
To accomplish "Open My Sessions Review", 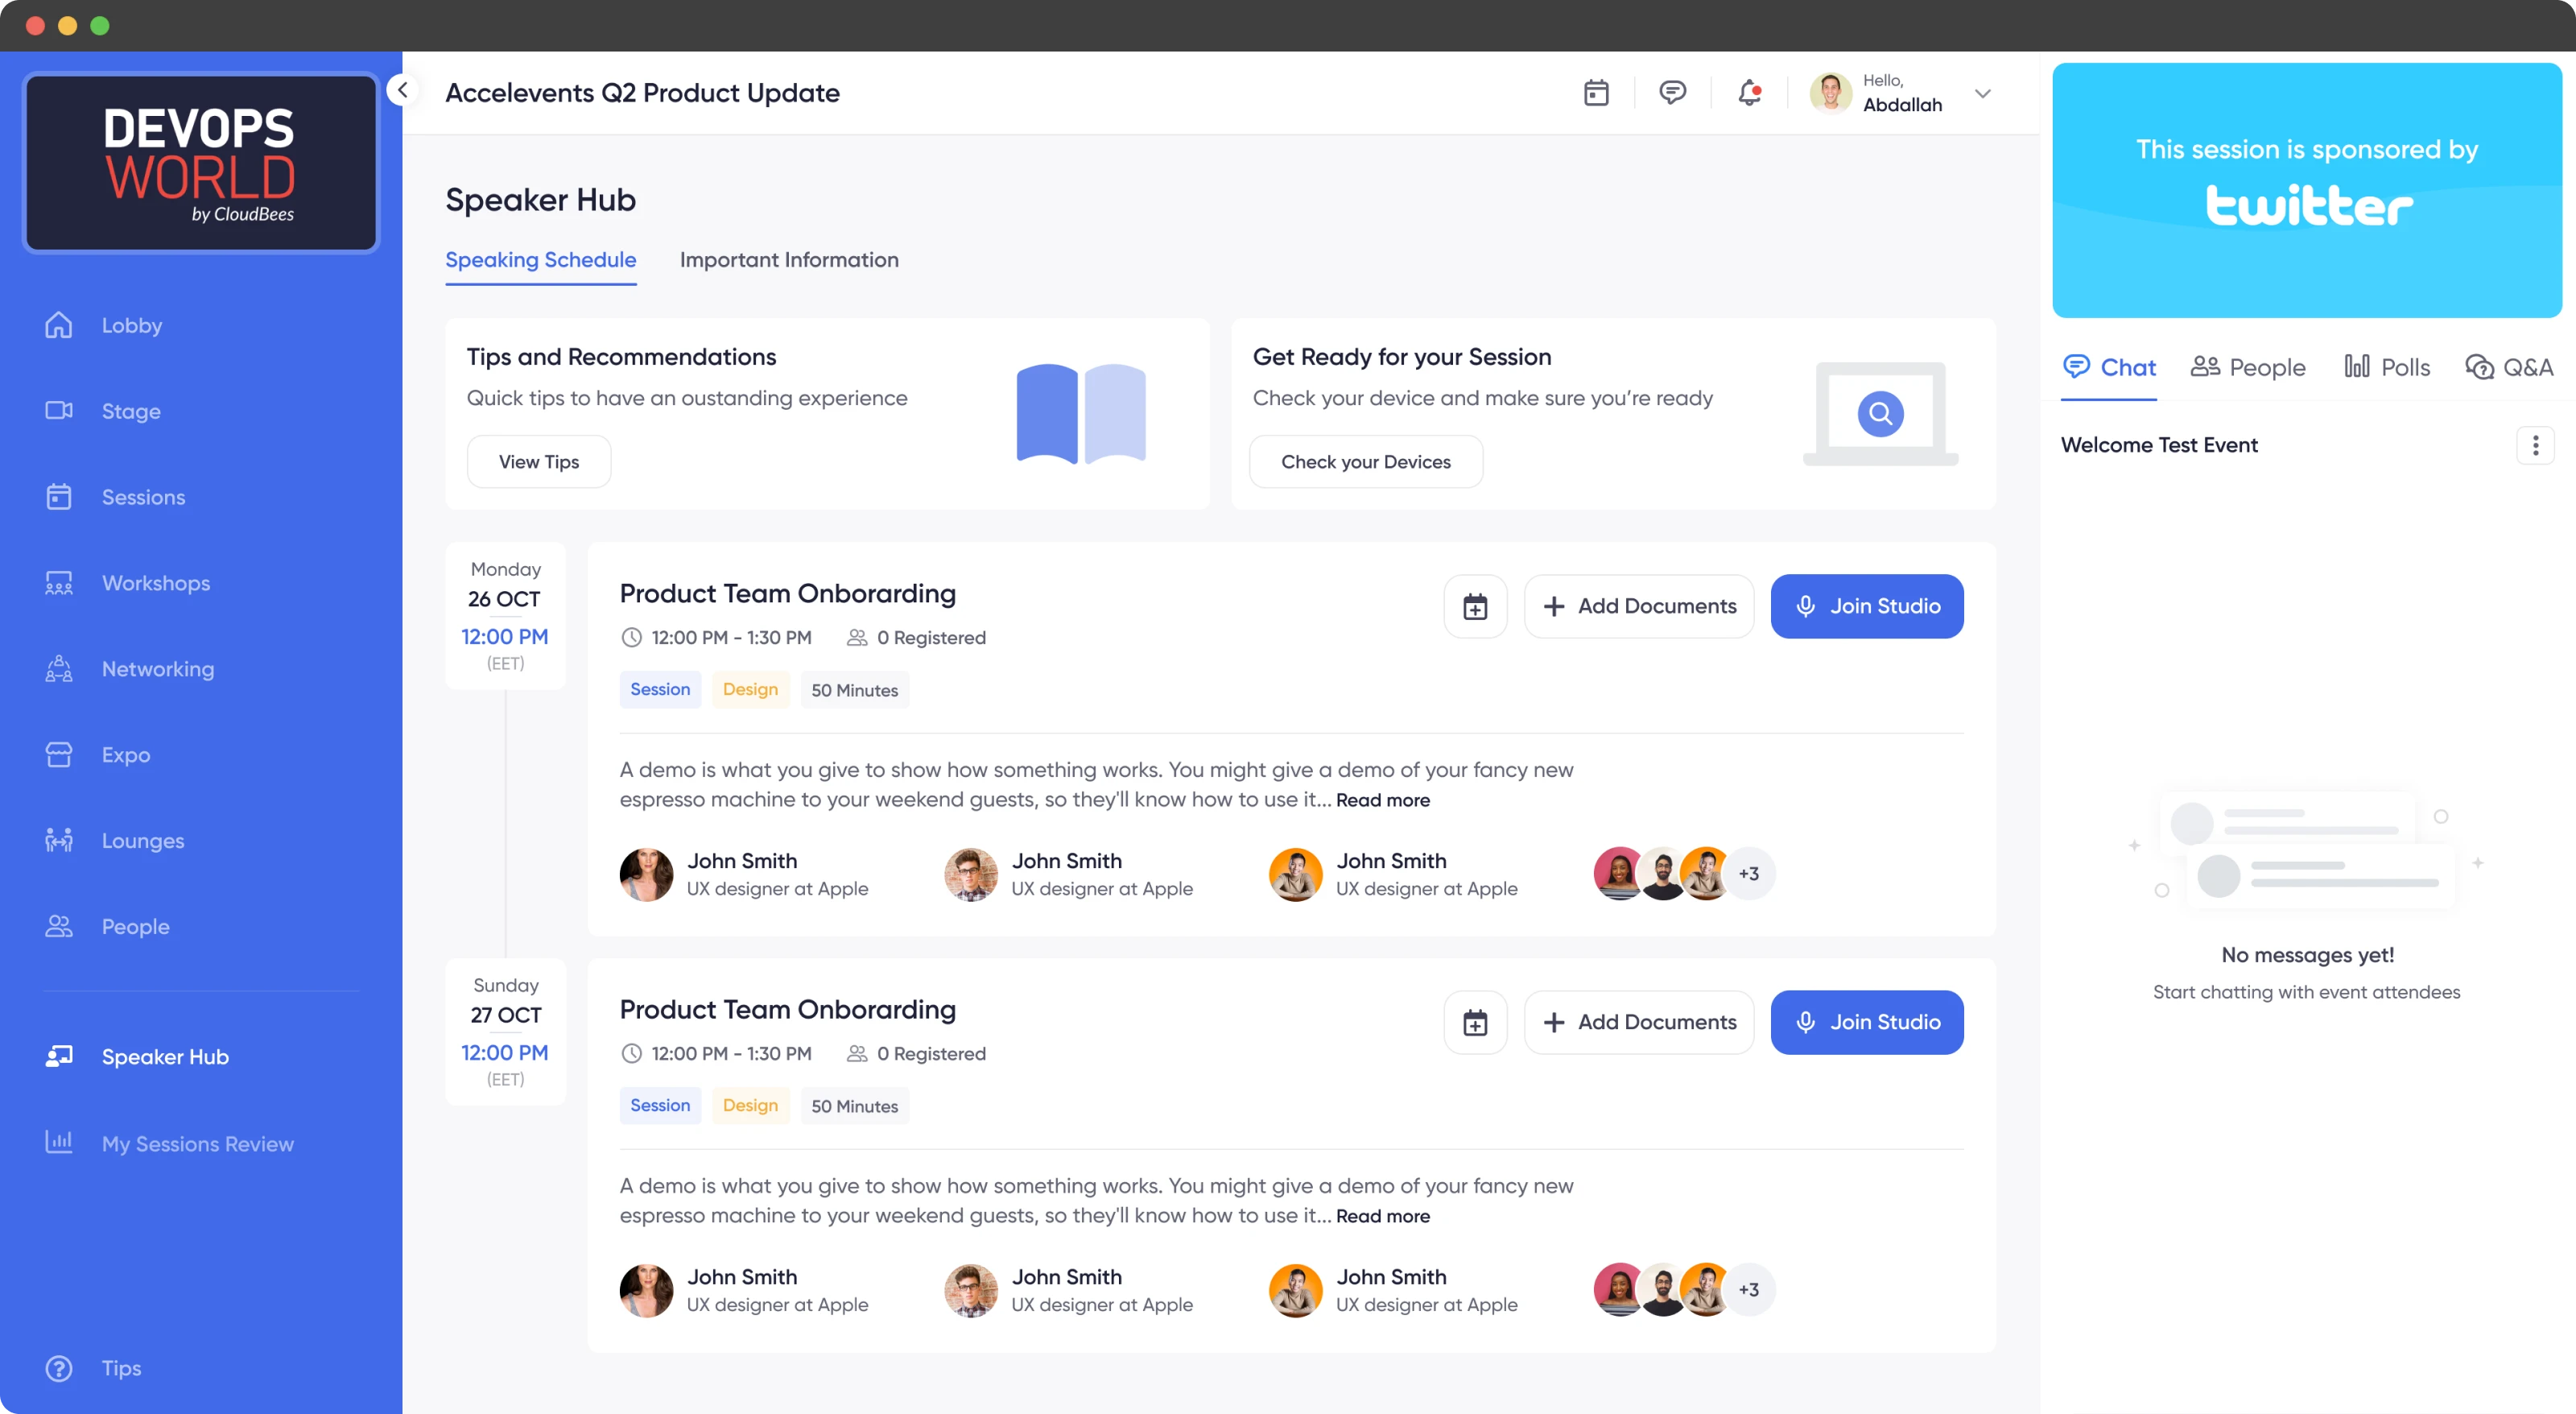I will pos(197,1143).
